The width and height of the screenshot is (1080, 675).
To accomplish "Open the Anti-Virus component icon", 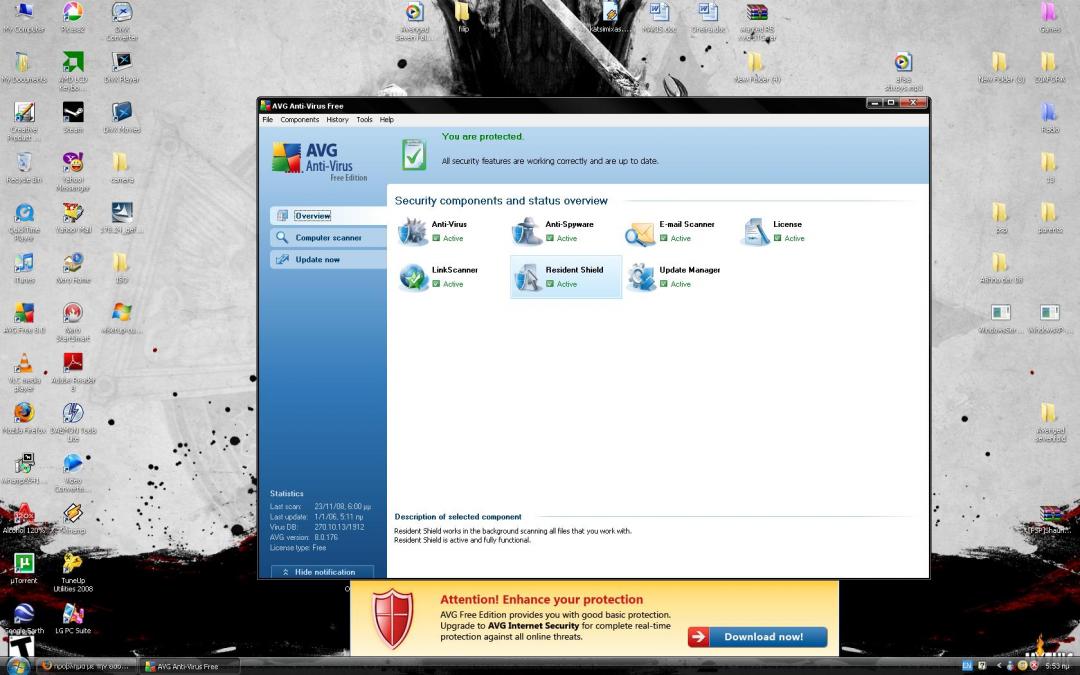I will tap(413, 231).
